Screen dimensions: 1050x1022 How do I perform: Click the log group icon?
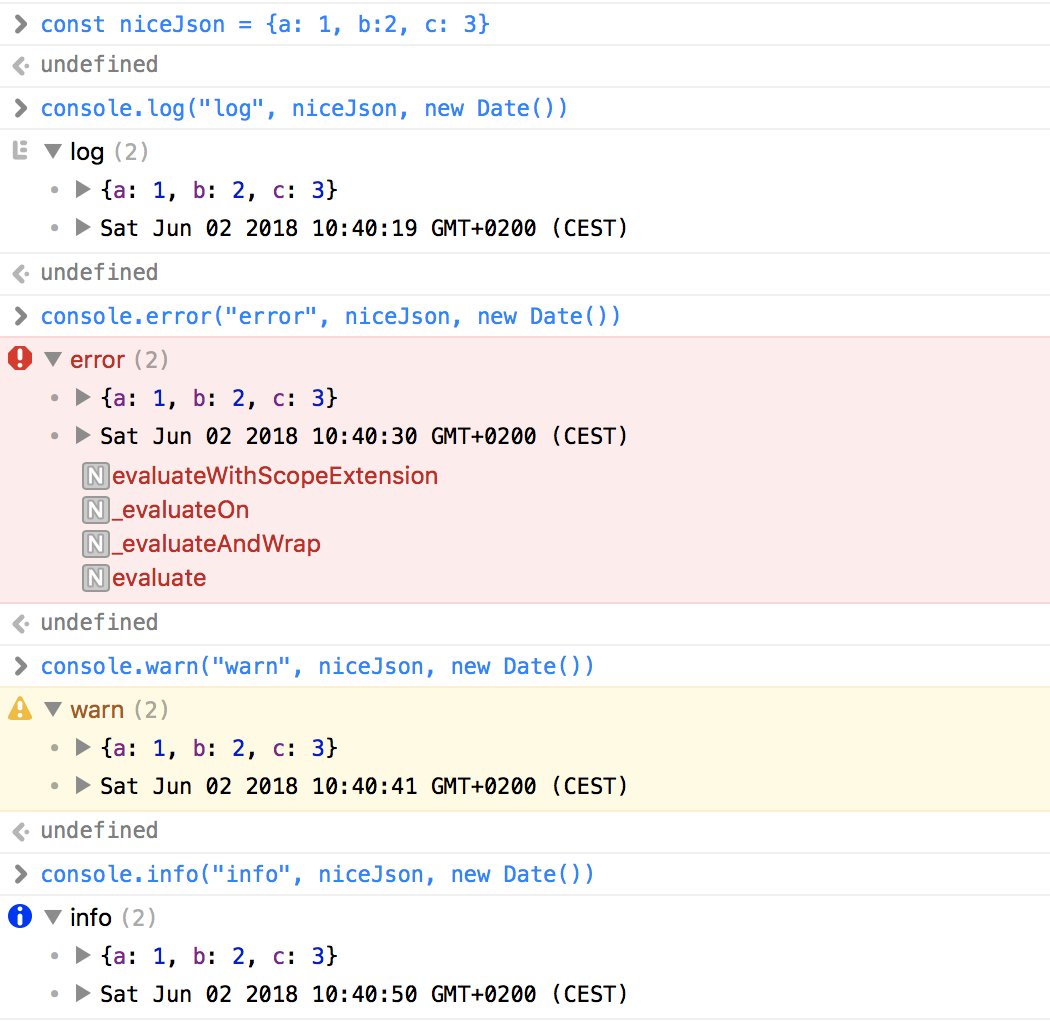[18, 152]
